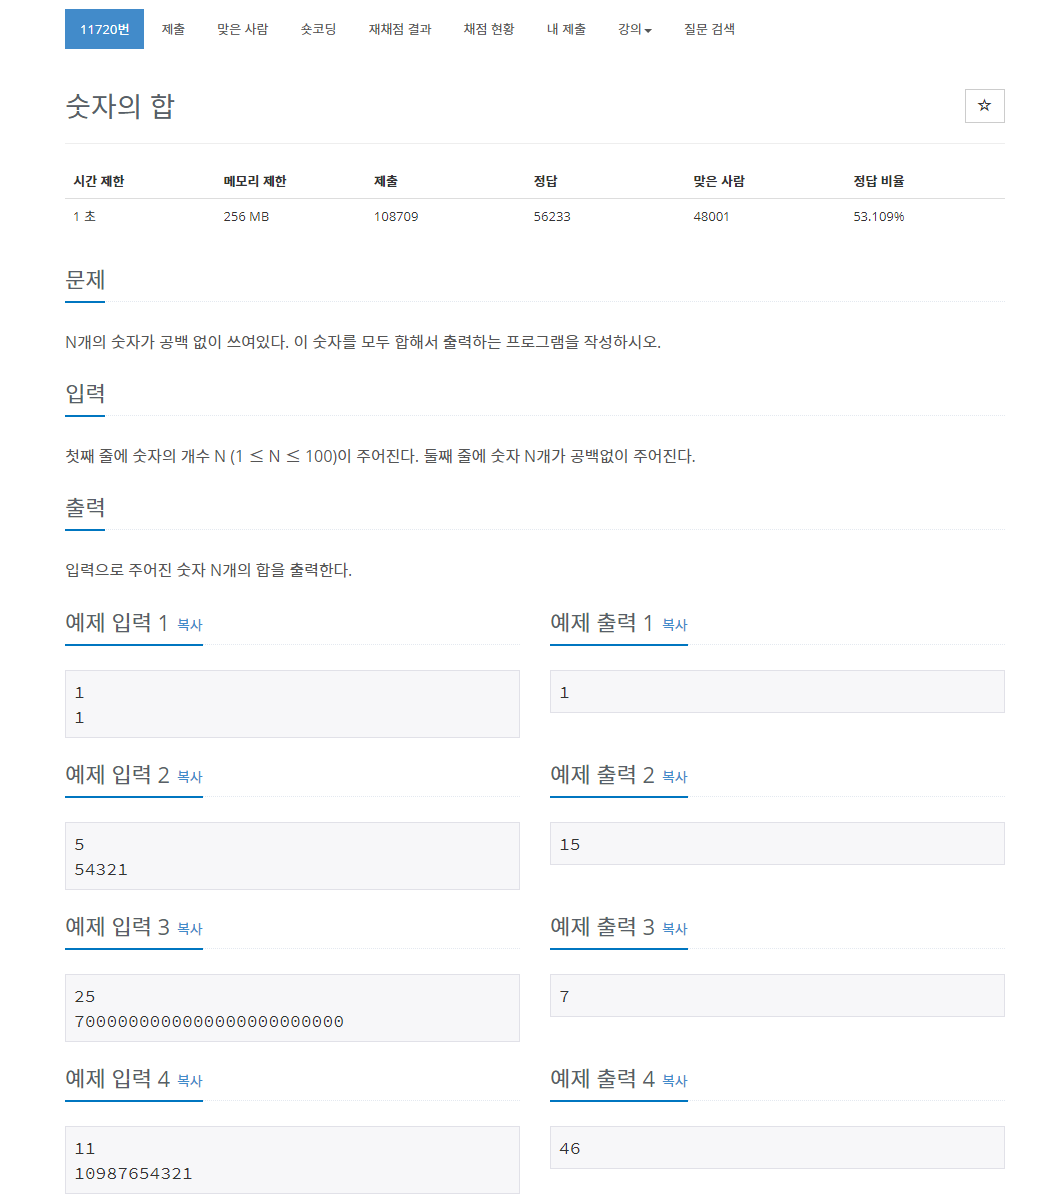Viewport: 1053px width, 1199px height.
Task: Select the highlighted 11720번 tab
Action: 104,29
